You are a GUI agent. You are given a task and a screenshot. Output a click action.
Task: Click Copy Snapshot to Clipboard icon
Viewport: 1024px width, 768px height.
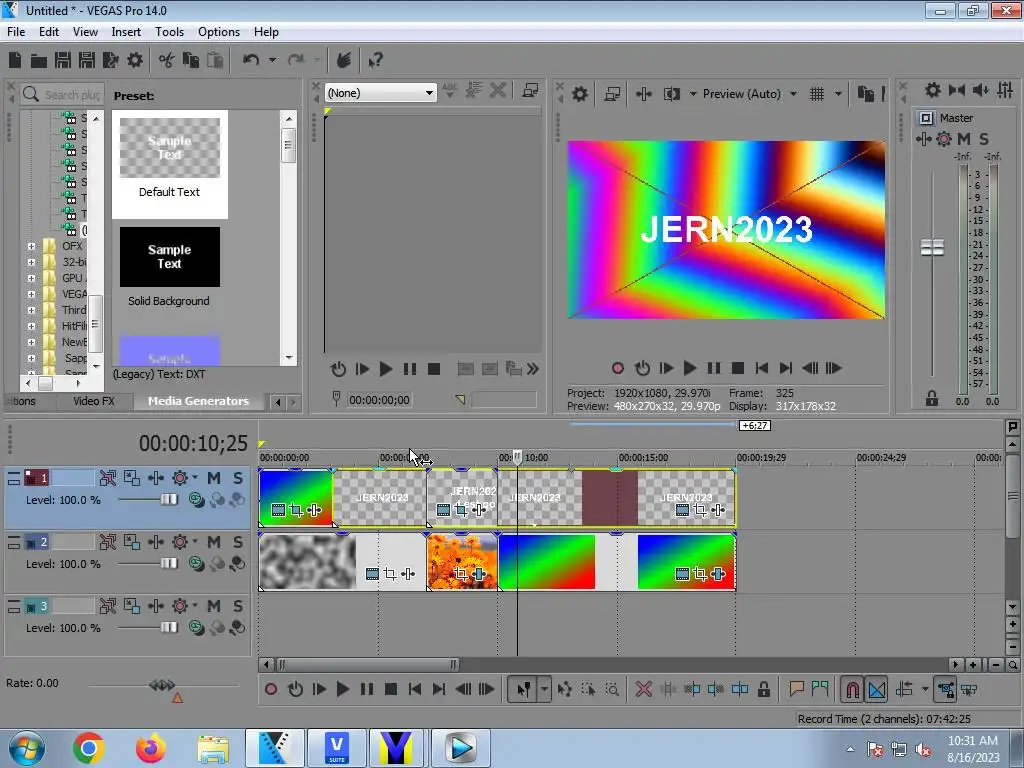[866, 94]
